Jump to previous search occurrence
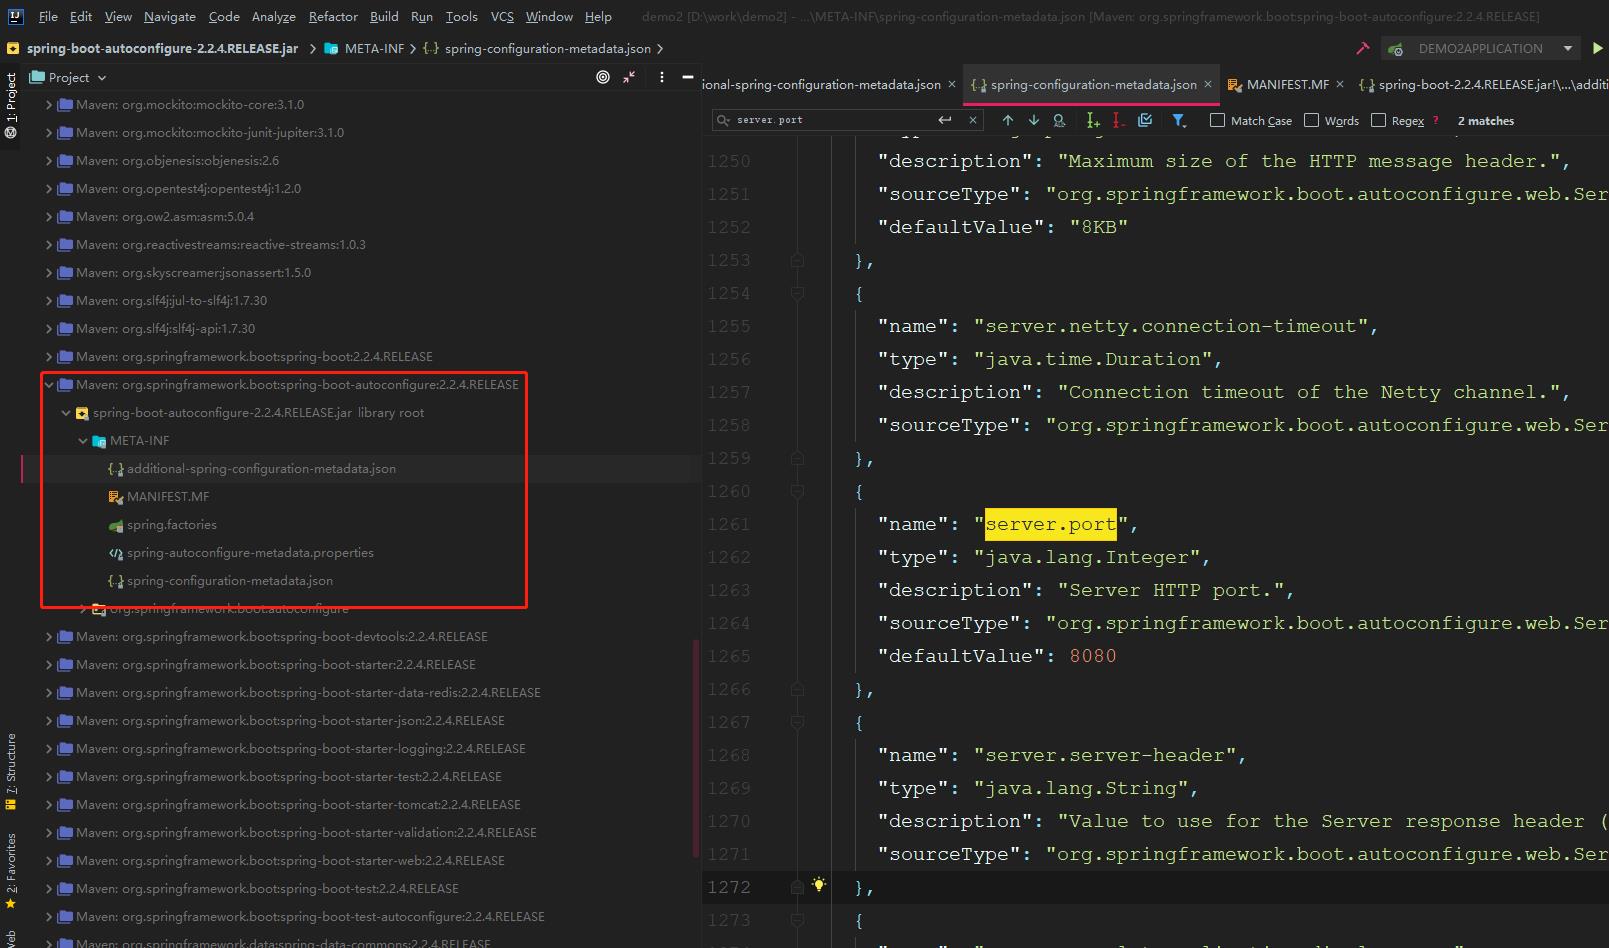 coord(1008,120)
